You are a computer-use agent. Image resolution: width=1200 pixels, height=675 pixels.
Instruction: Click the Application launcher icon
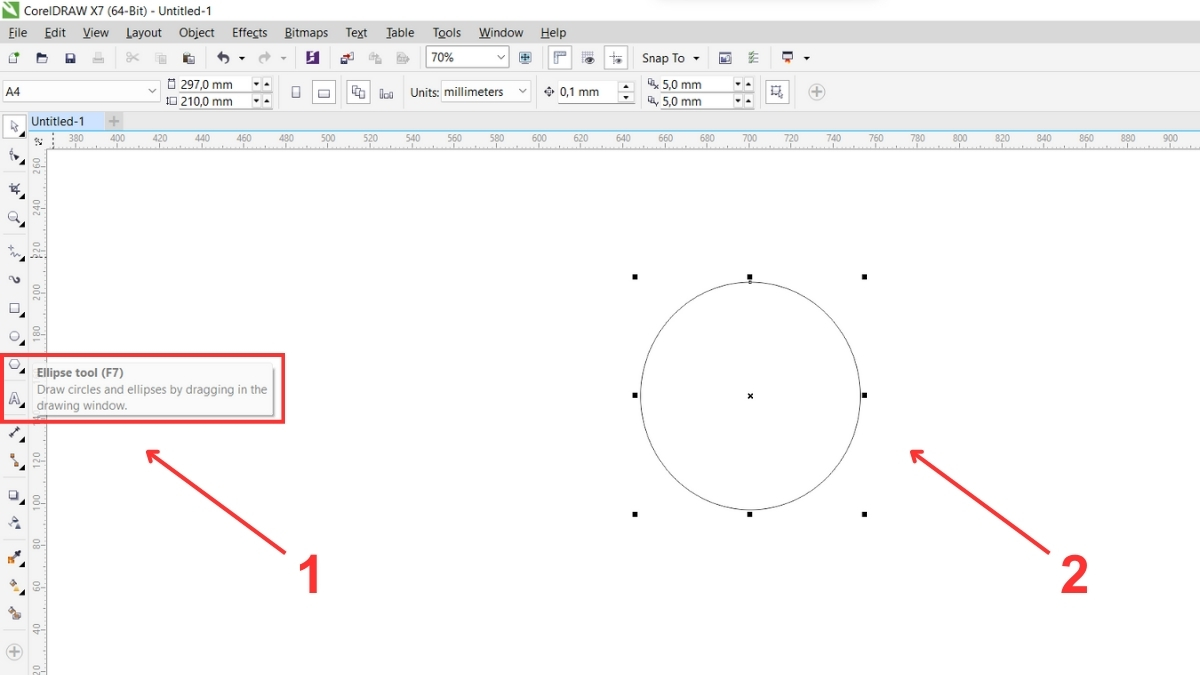(788, 58)
